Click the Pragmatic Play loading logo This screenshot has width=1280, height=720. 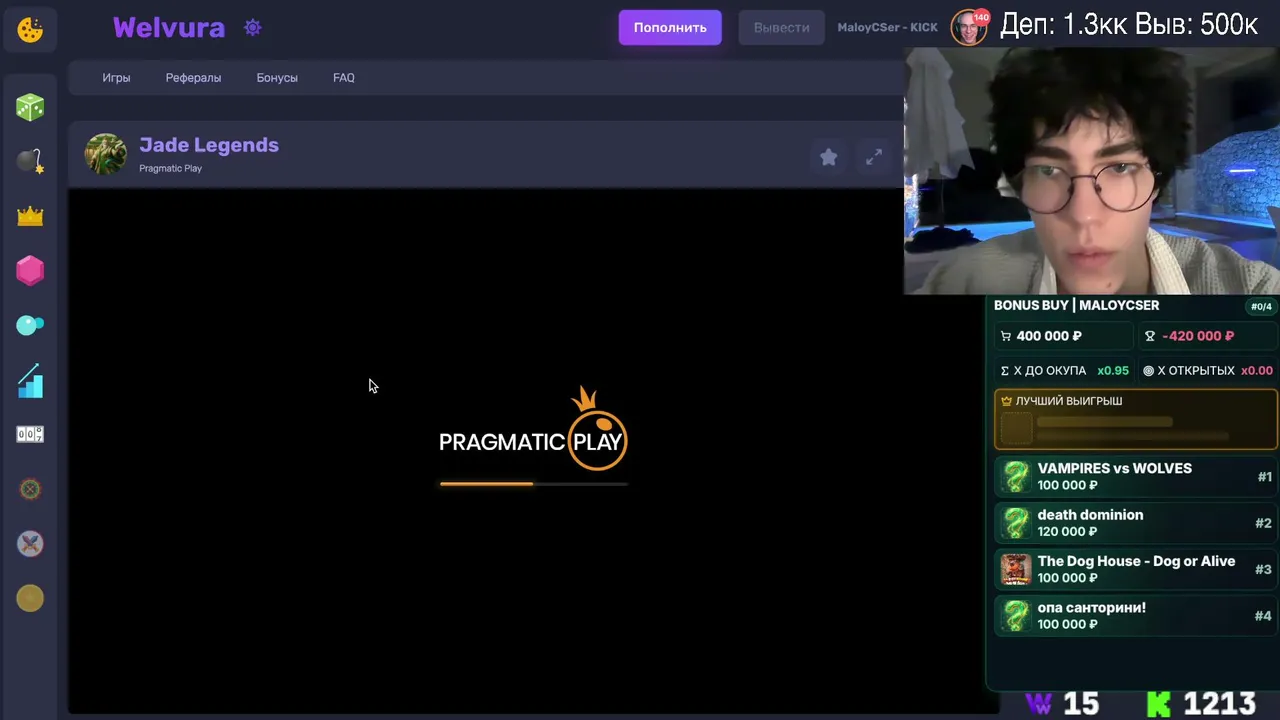tap(533, 430)
